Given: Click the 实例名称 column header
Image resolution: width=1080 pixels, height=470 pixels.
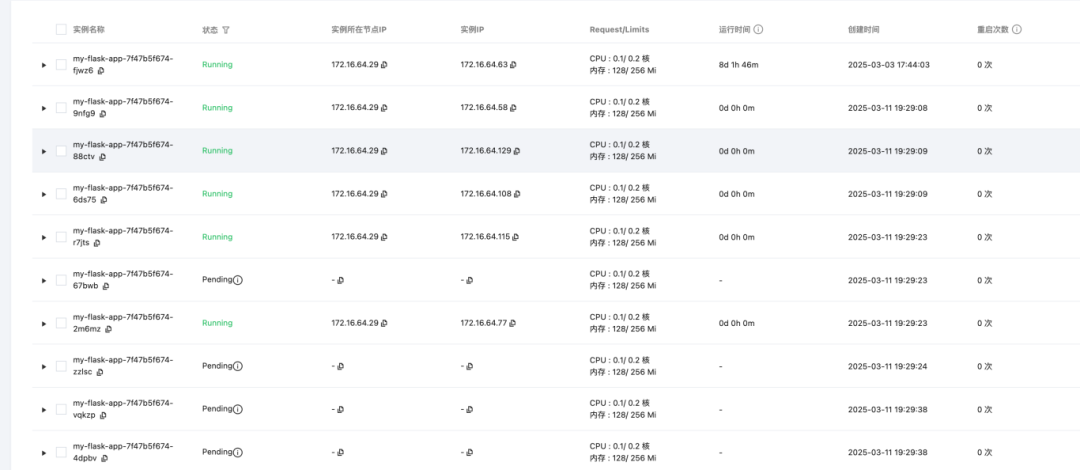Looking at the screenshot, I should point(89,30).
